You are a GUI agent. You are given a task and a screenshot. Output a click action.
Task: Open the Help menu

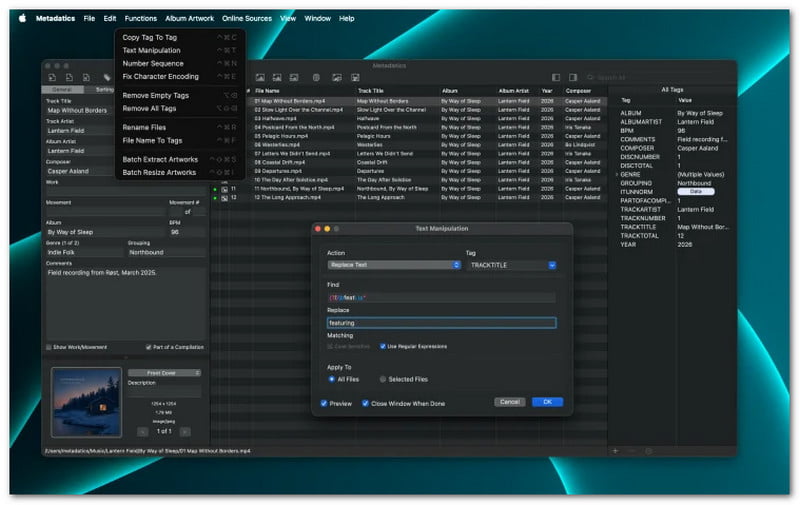pos(346,18)
